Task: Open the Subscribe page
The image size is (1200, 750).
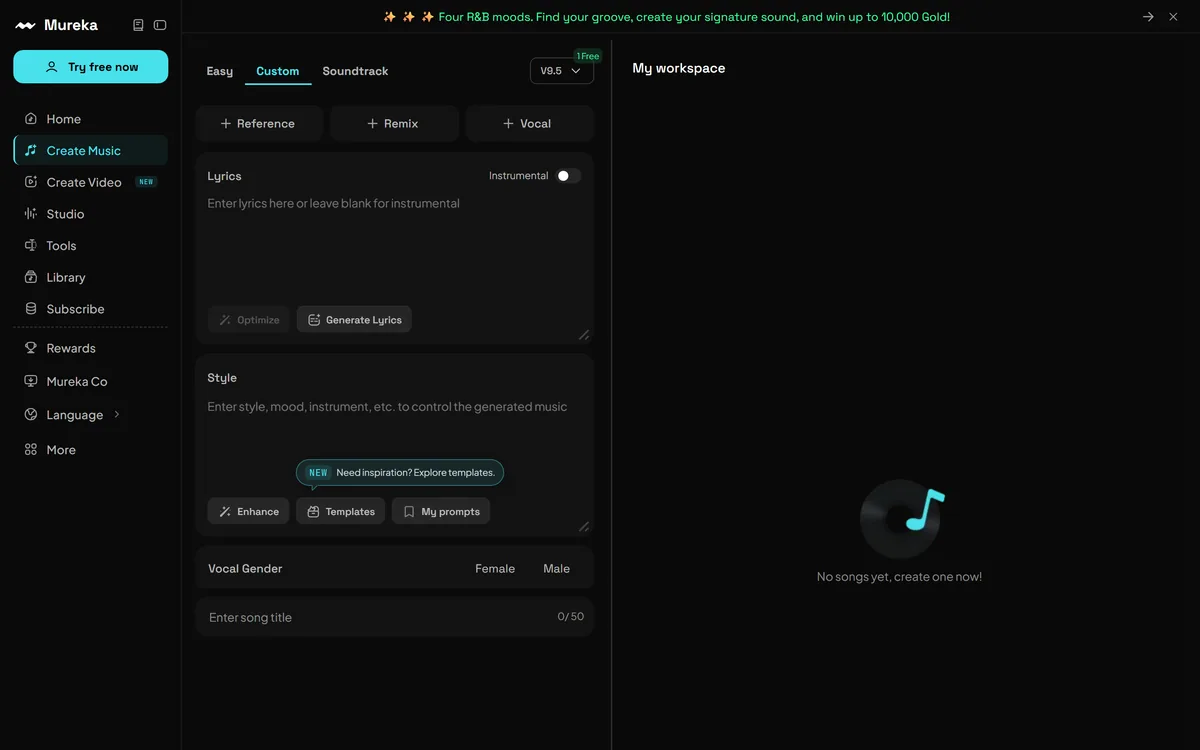Action: 90,309
